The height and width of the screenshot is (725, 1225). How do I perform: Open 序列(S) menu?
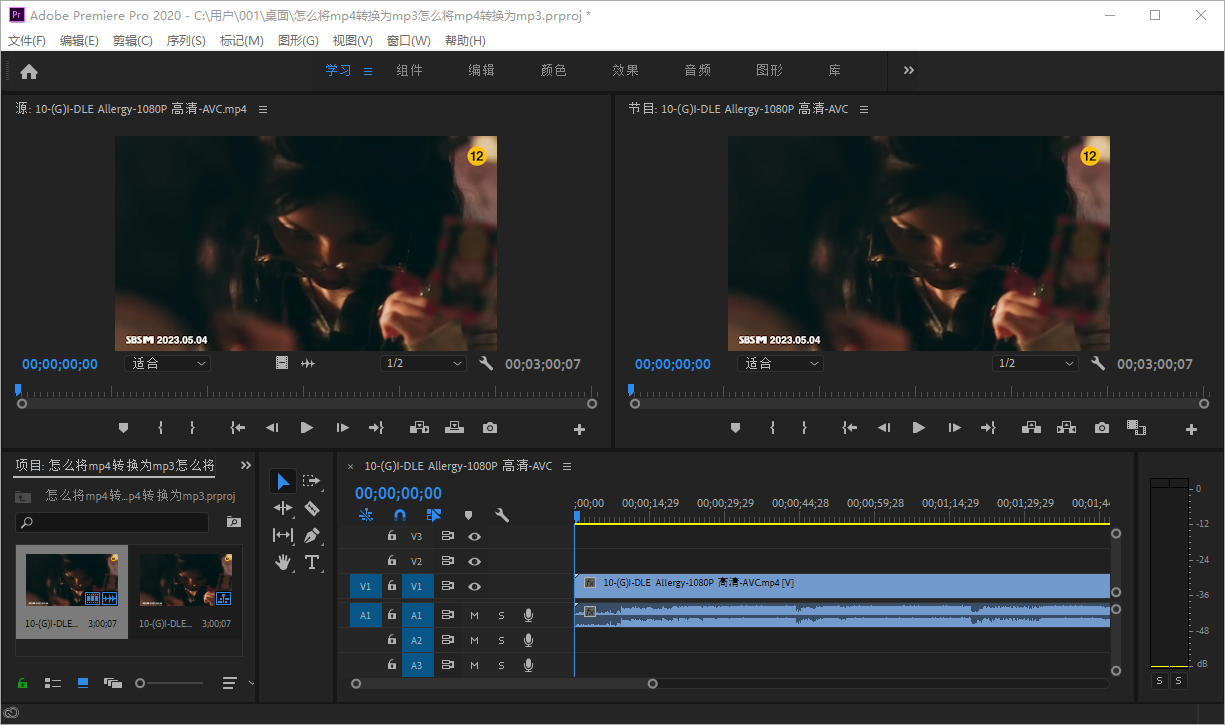(x=186, y=41)
